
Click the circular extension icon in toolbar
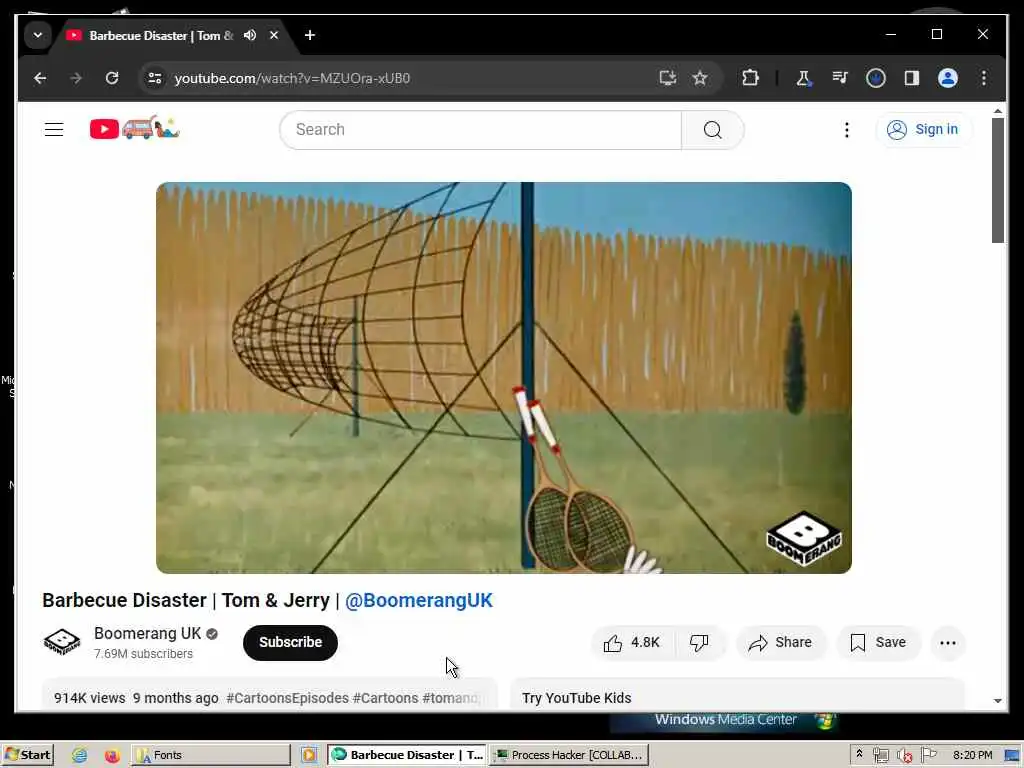point(876,78)
